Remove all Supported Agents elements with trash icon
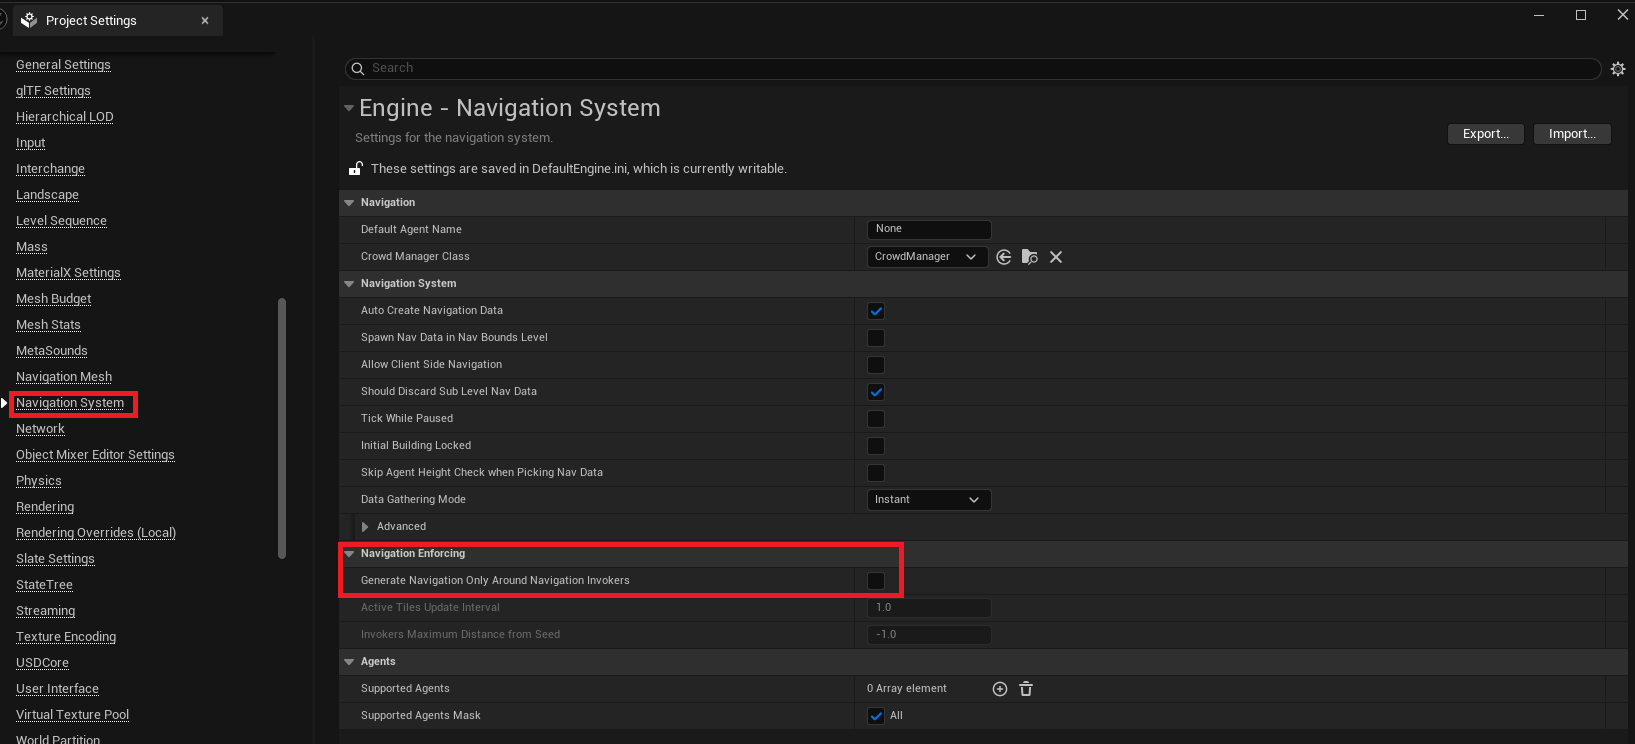Viewport: 1635px width, 744px height. pyautogui.click(x=1026, y=689)
